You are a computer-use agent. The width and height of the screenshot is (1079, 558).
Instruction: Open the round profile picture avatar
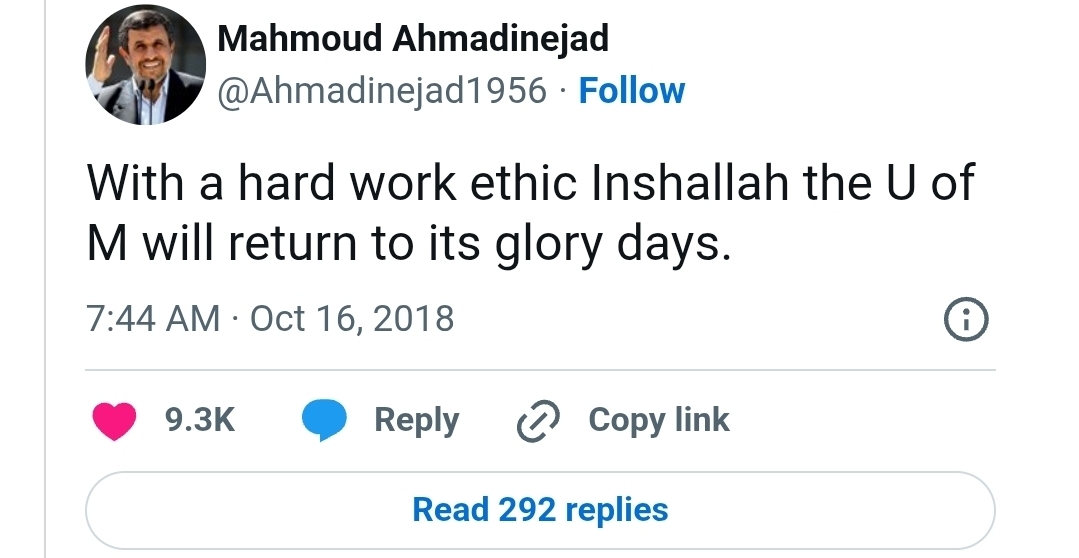(145, 66)
